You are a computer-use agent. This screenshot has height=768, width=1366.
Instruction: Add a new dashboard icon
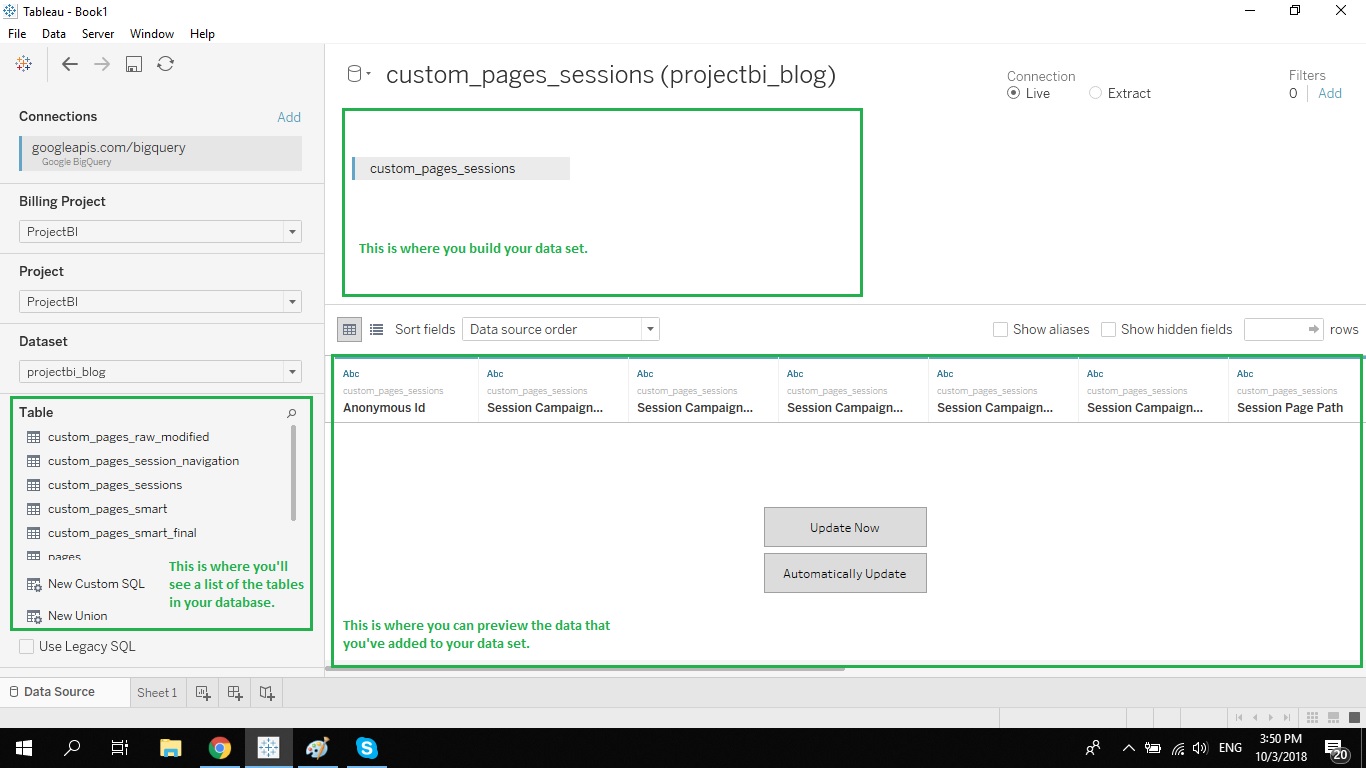235,692
